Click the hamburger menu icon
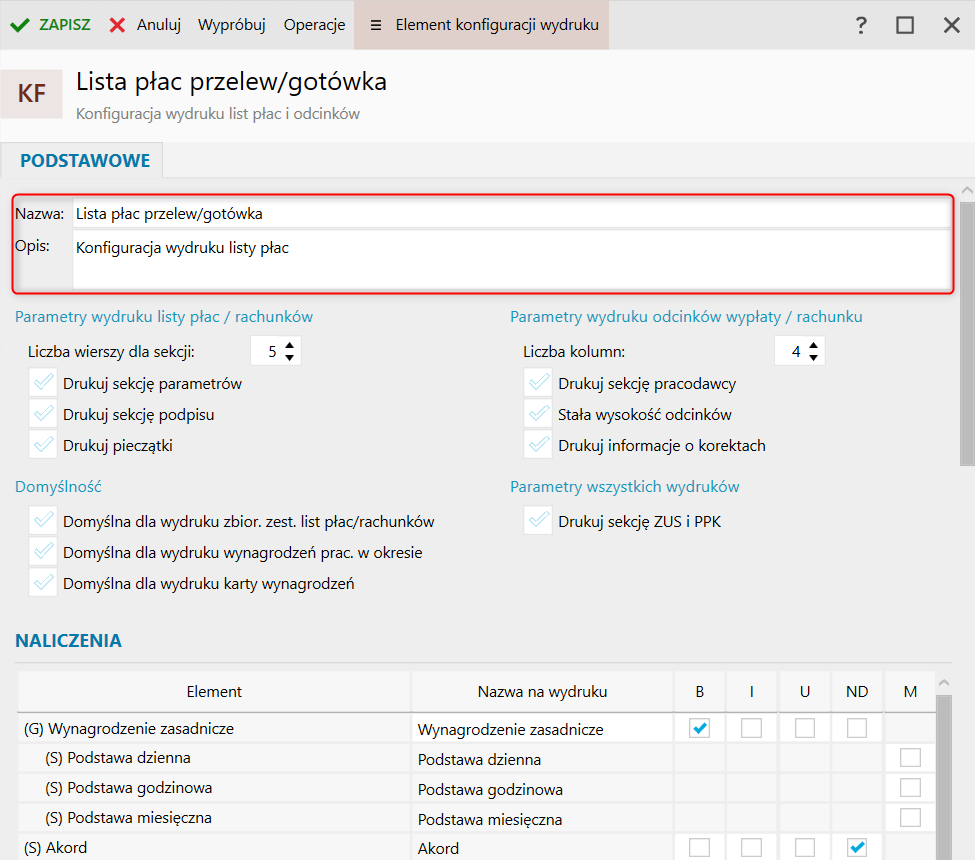The height and width of the screenshot is (860, 975). 376,25
